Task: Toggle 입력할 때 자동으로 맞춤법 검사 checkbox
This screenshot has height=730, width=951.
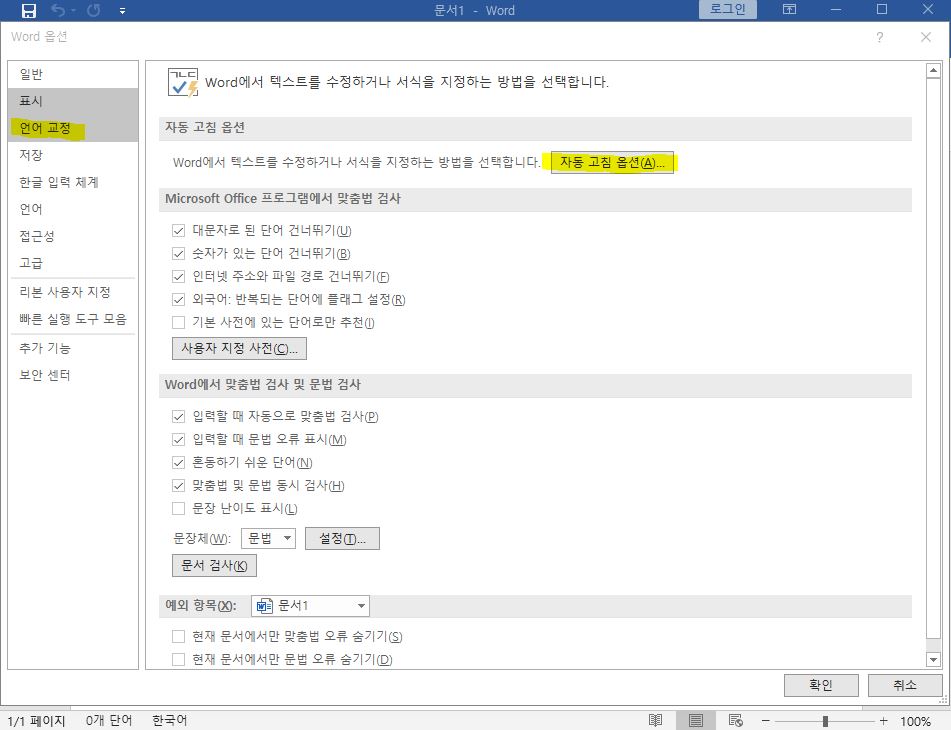Action: (x=178, y=417)
